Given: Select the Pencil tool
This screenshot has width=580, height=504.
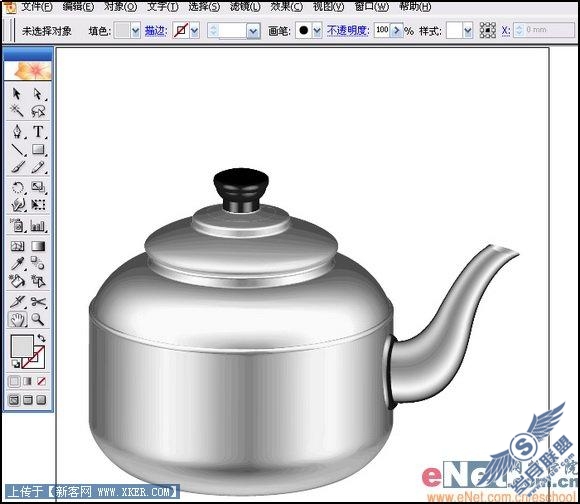Looking at the screenshot, I should (38, 167).
